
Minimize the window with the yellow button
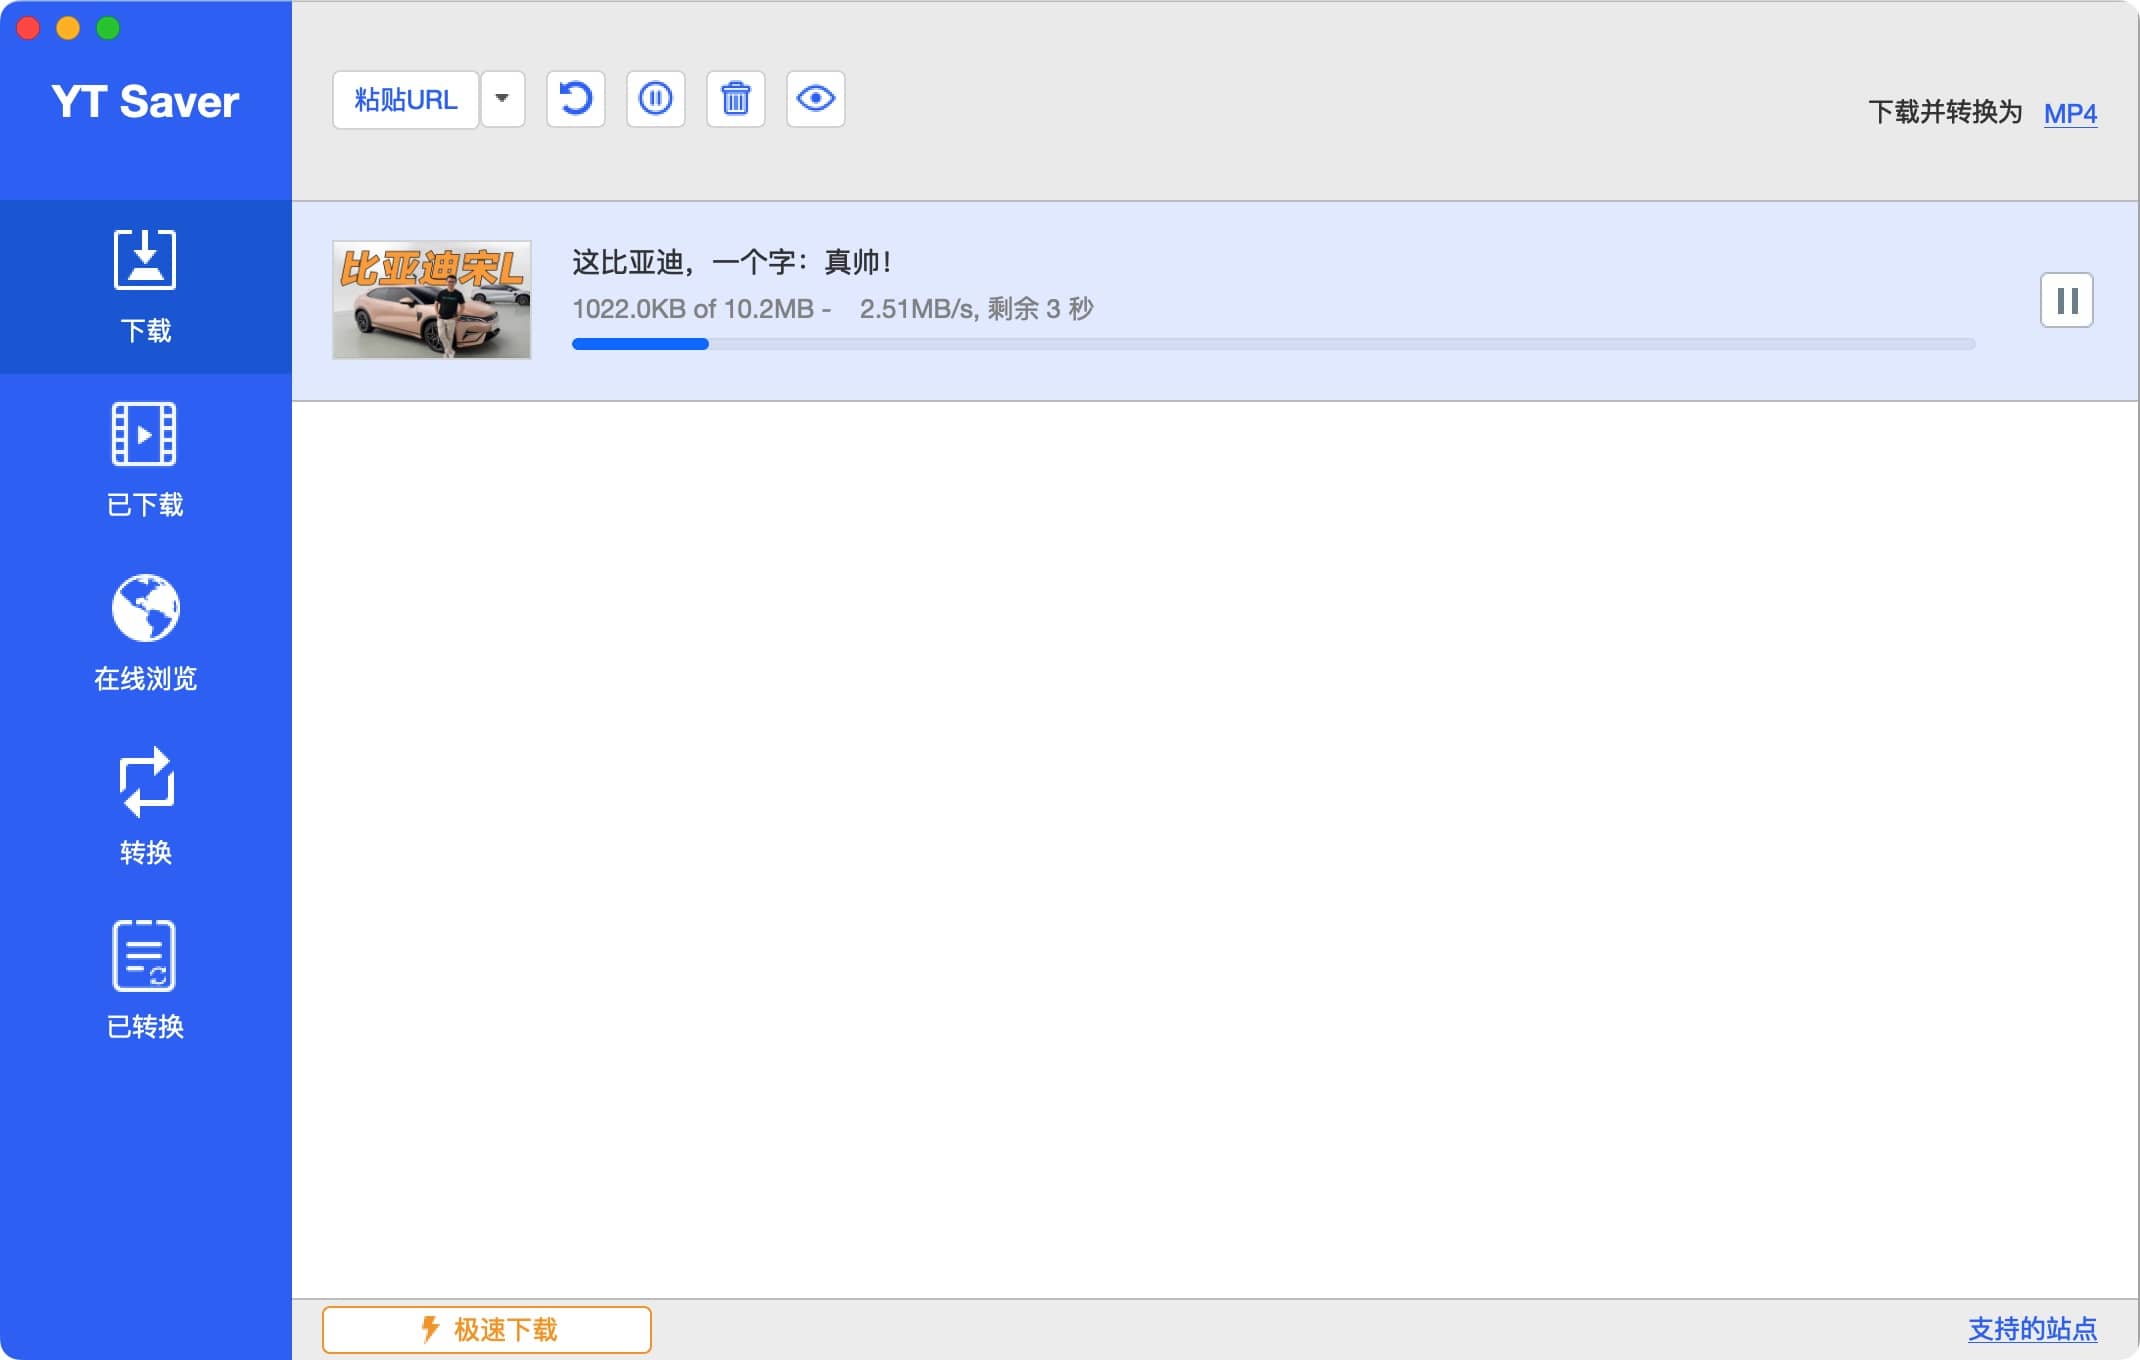tap(68, 28)
